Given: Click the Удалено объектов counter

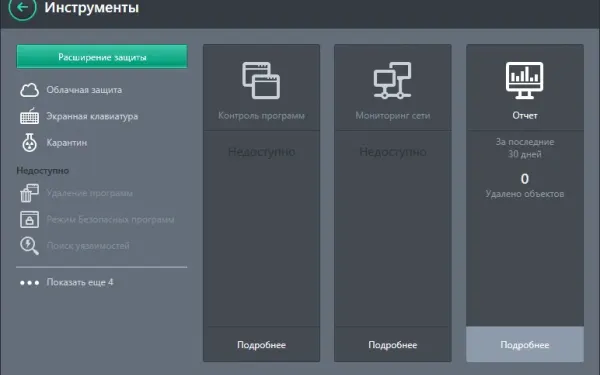Looking at the screenshot, I should click(x=525, y=186).
